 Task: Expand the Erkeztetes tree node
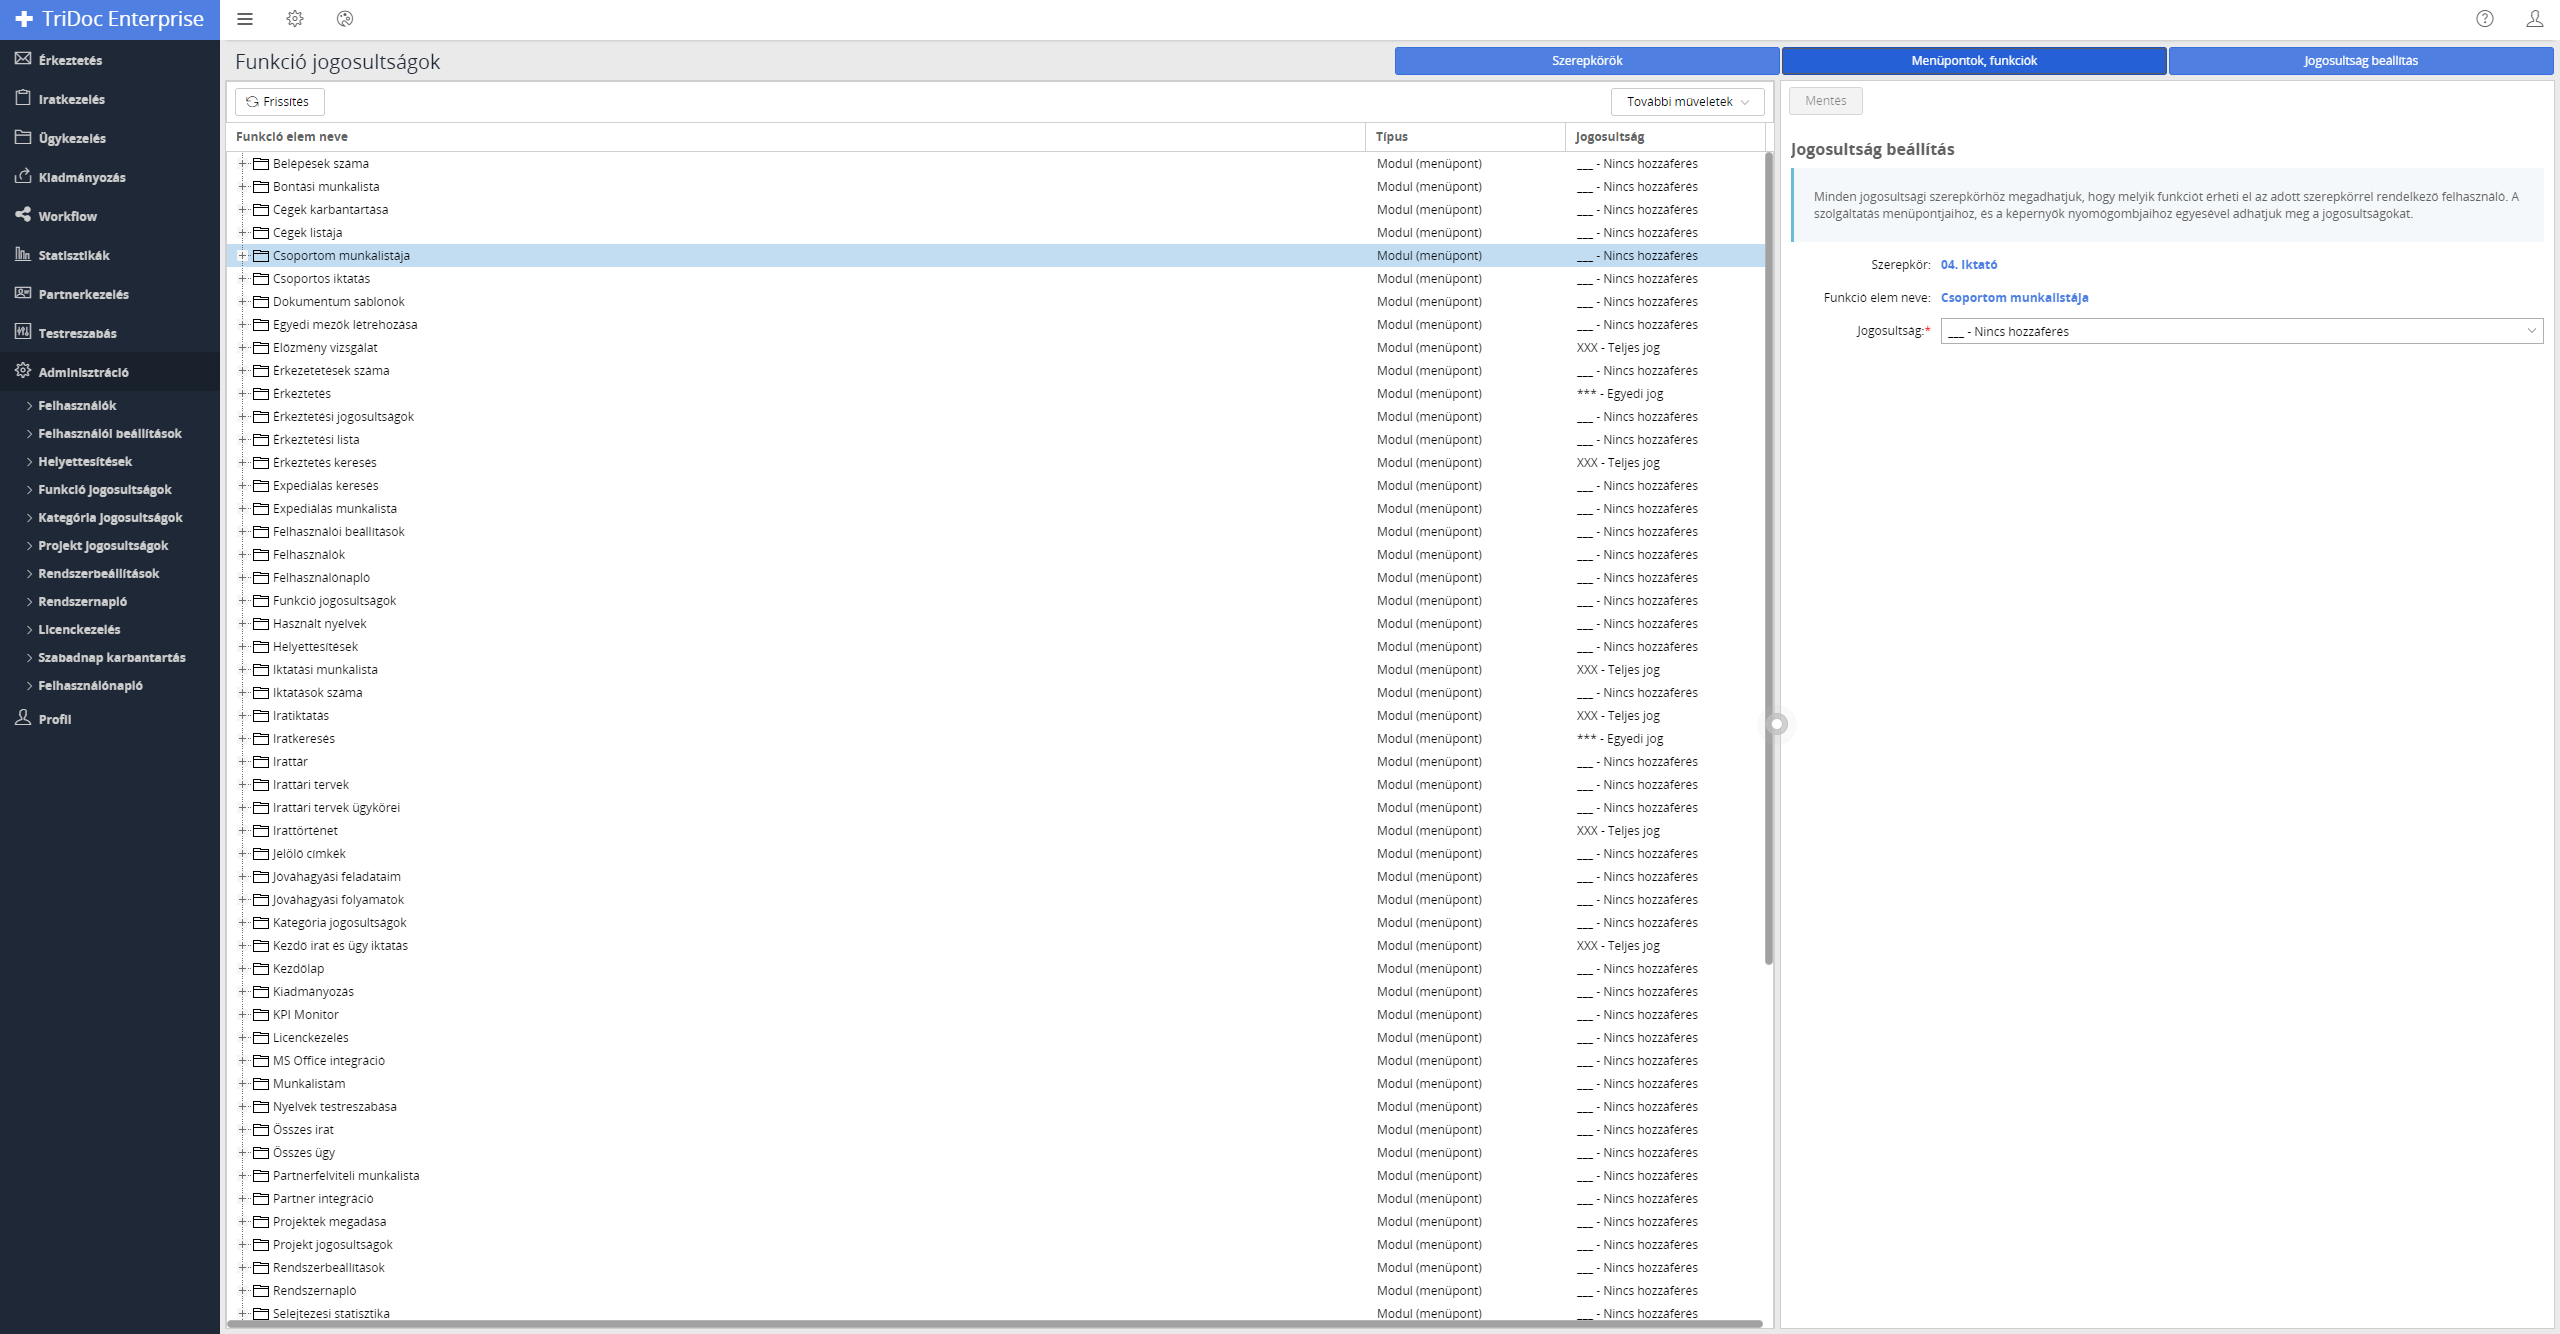[242, 393]
